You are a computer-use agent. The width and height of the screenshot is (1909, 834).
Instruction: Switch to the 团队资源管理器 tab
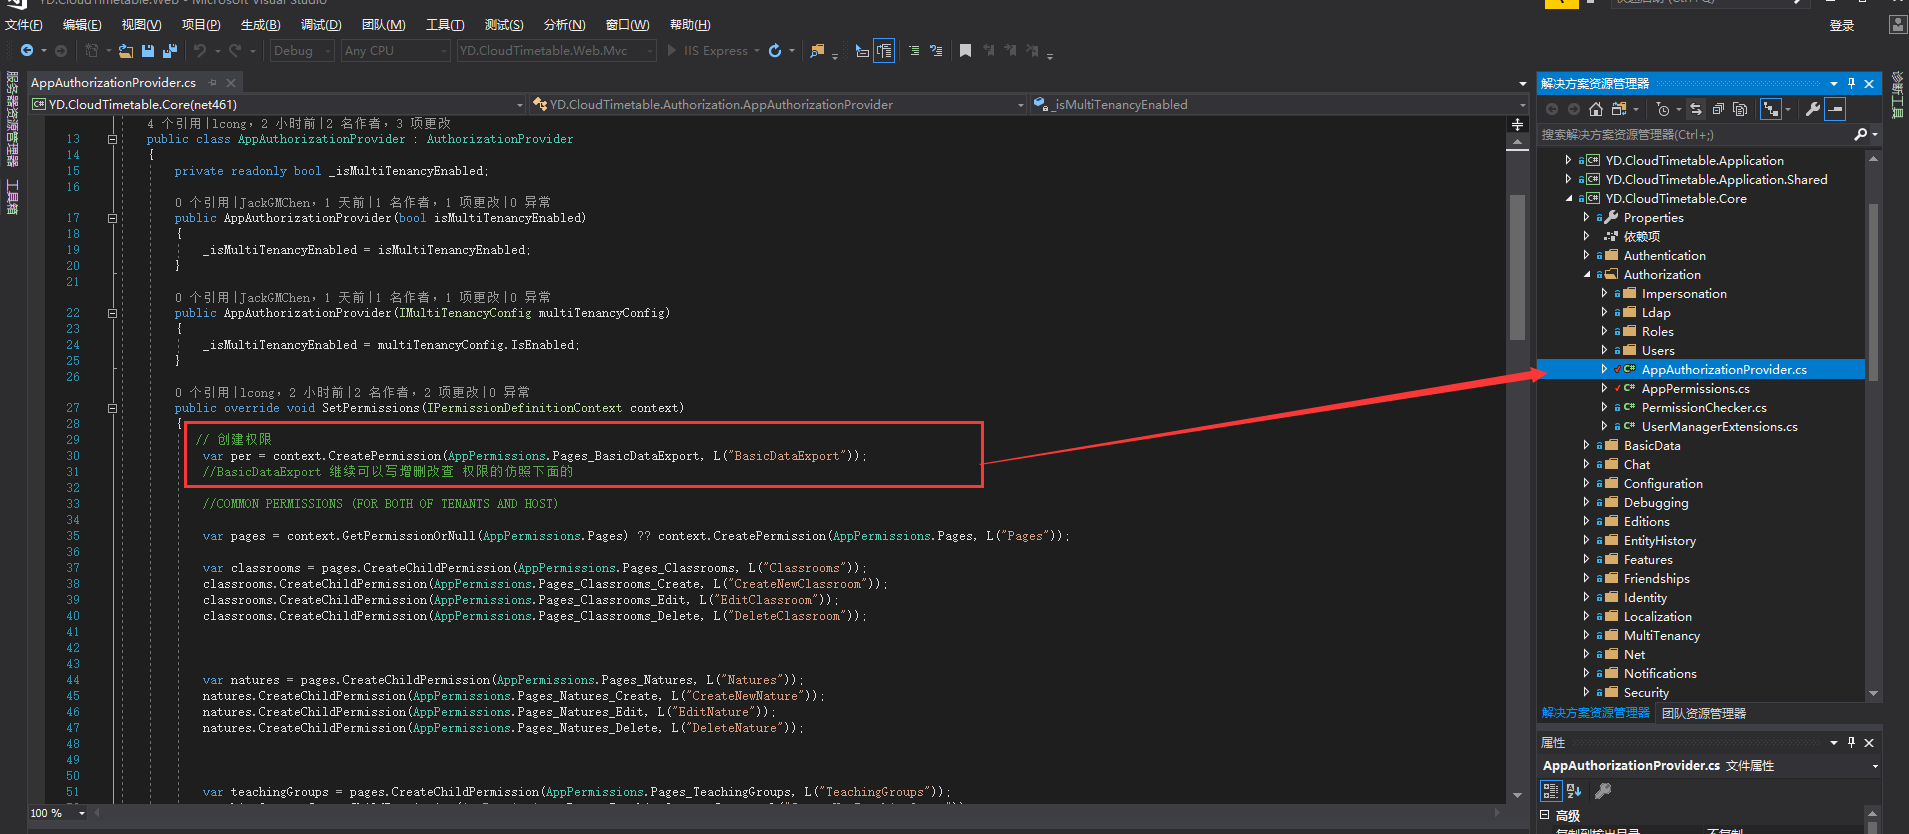pyautogui.click(x=1704, y=713)
